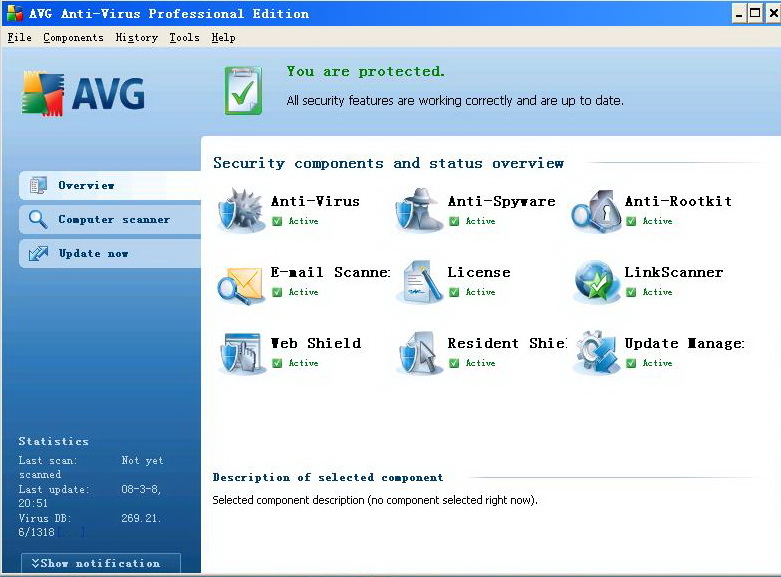This screenshot has height=577, width=781.
Task: Click the AVG title bar icon
Action: point(15,13)
